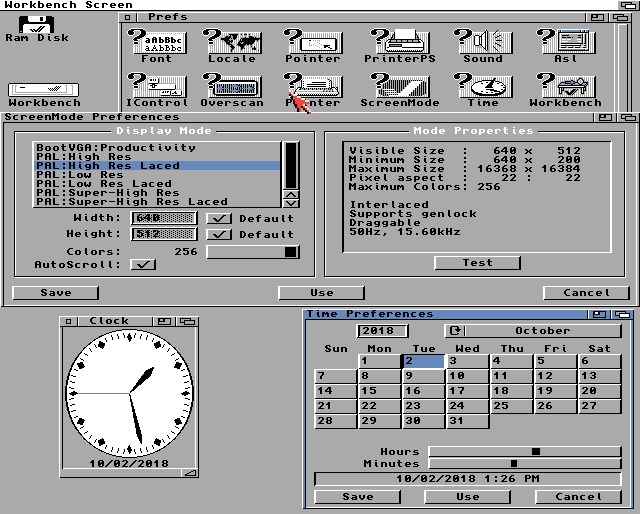Toggle the Height Default checkbox
Screen dimensions: 640x514
219,234
